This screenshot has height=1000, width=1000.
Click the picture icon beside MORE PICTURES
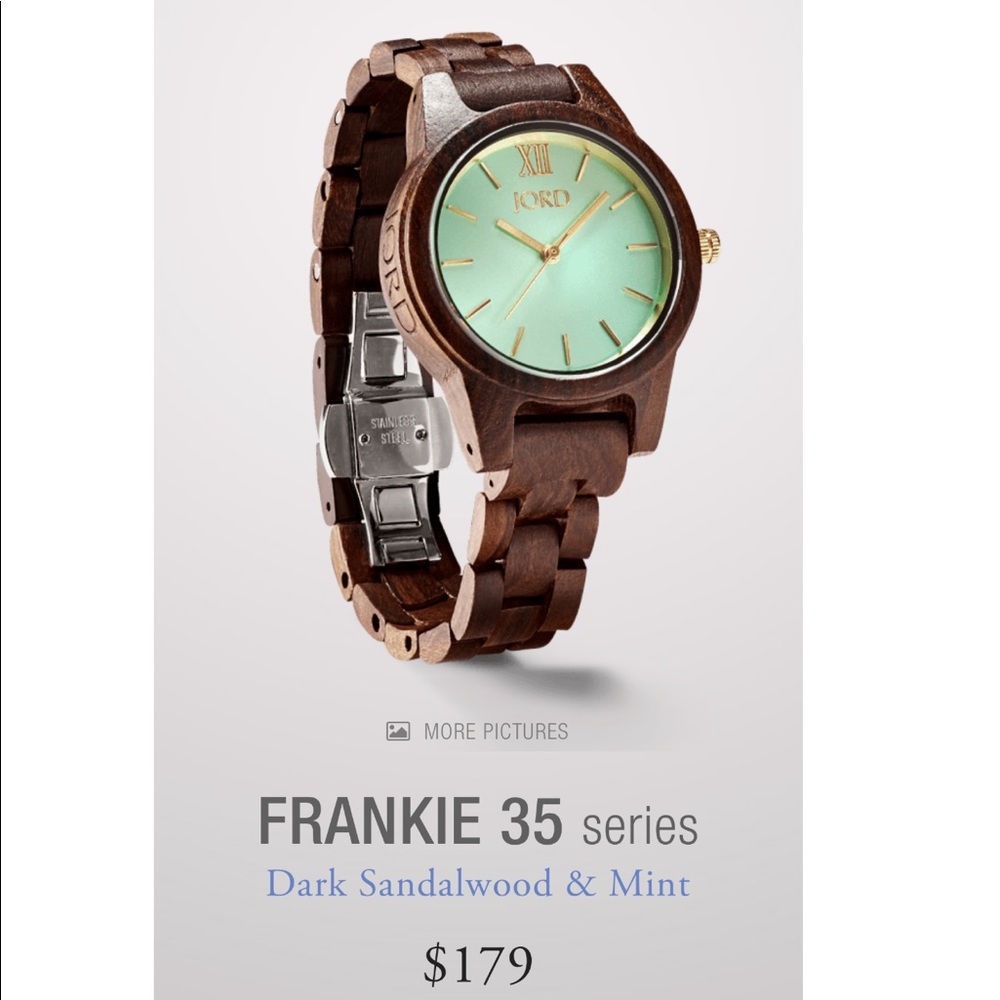(x=398, y=731)
